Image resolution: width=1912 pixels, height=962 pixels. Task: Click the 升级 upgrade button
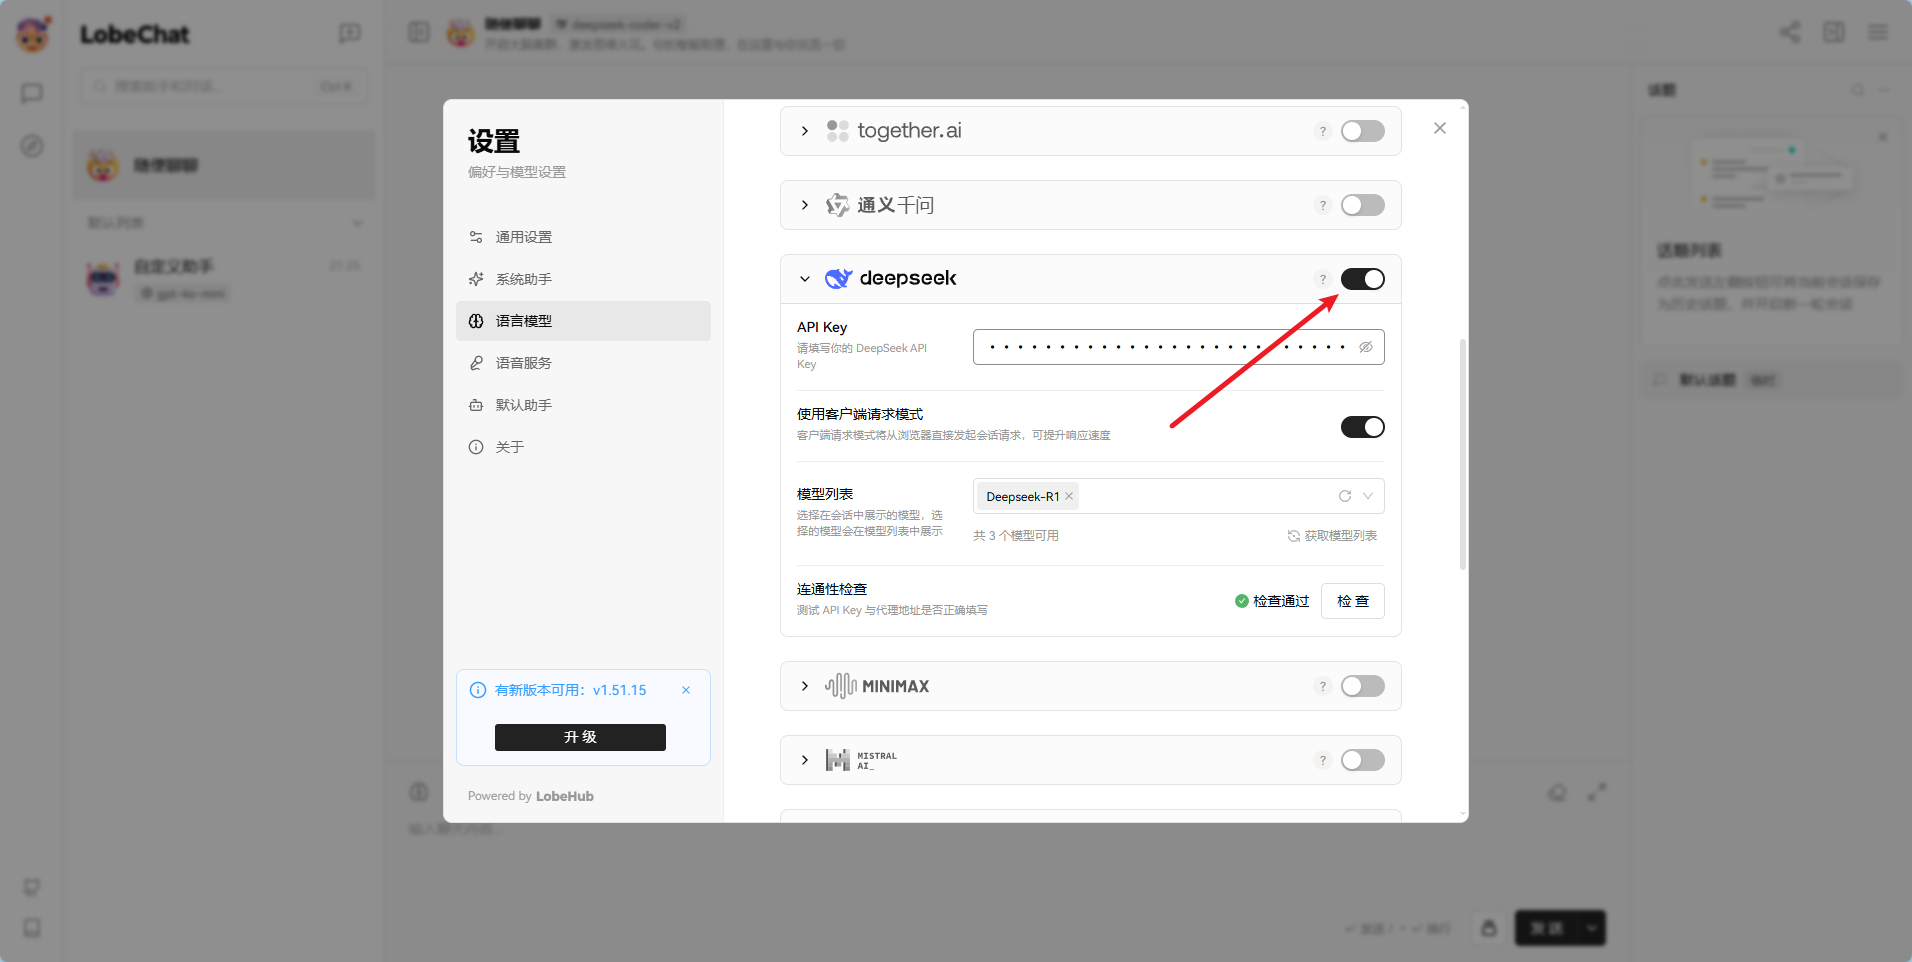580,737
